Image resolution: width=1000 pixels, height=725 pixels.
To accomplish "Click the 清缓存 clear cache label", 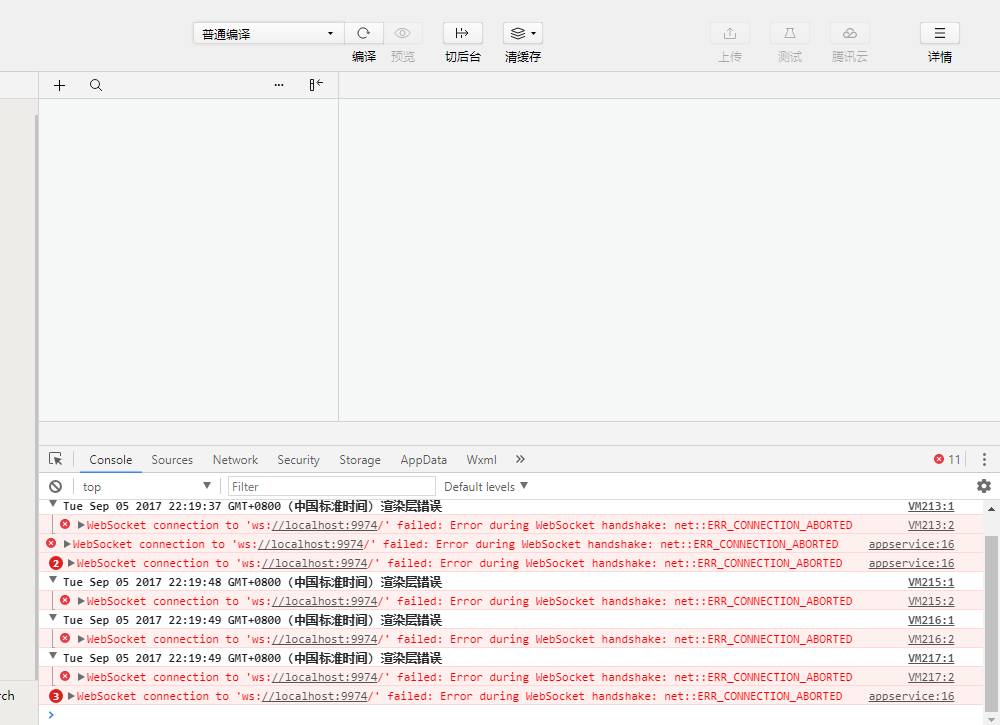I will pos(522,57).
